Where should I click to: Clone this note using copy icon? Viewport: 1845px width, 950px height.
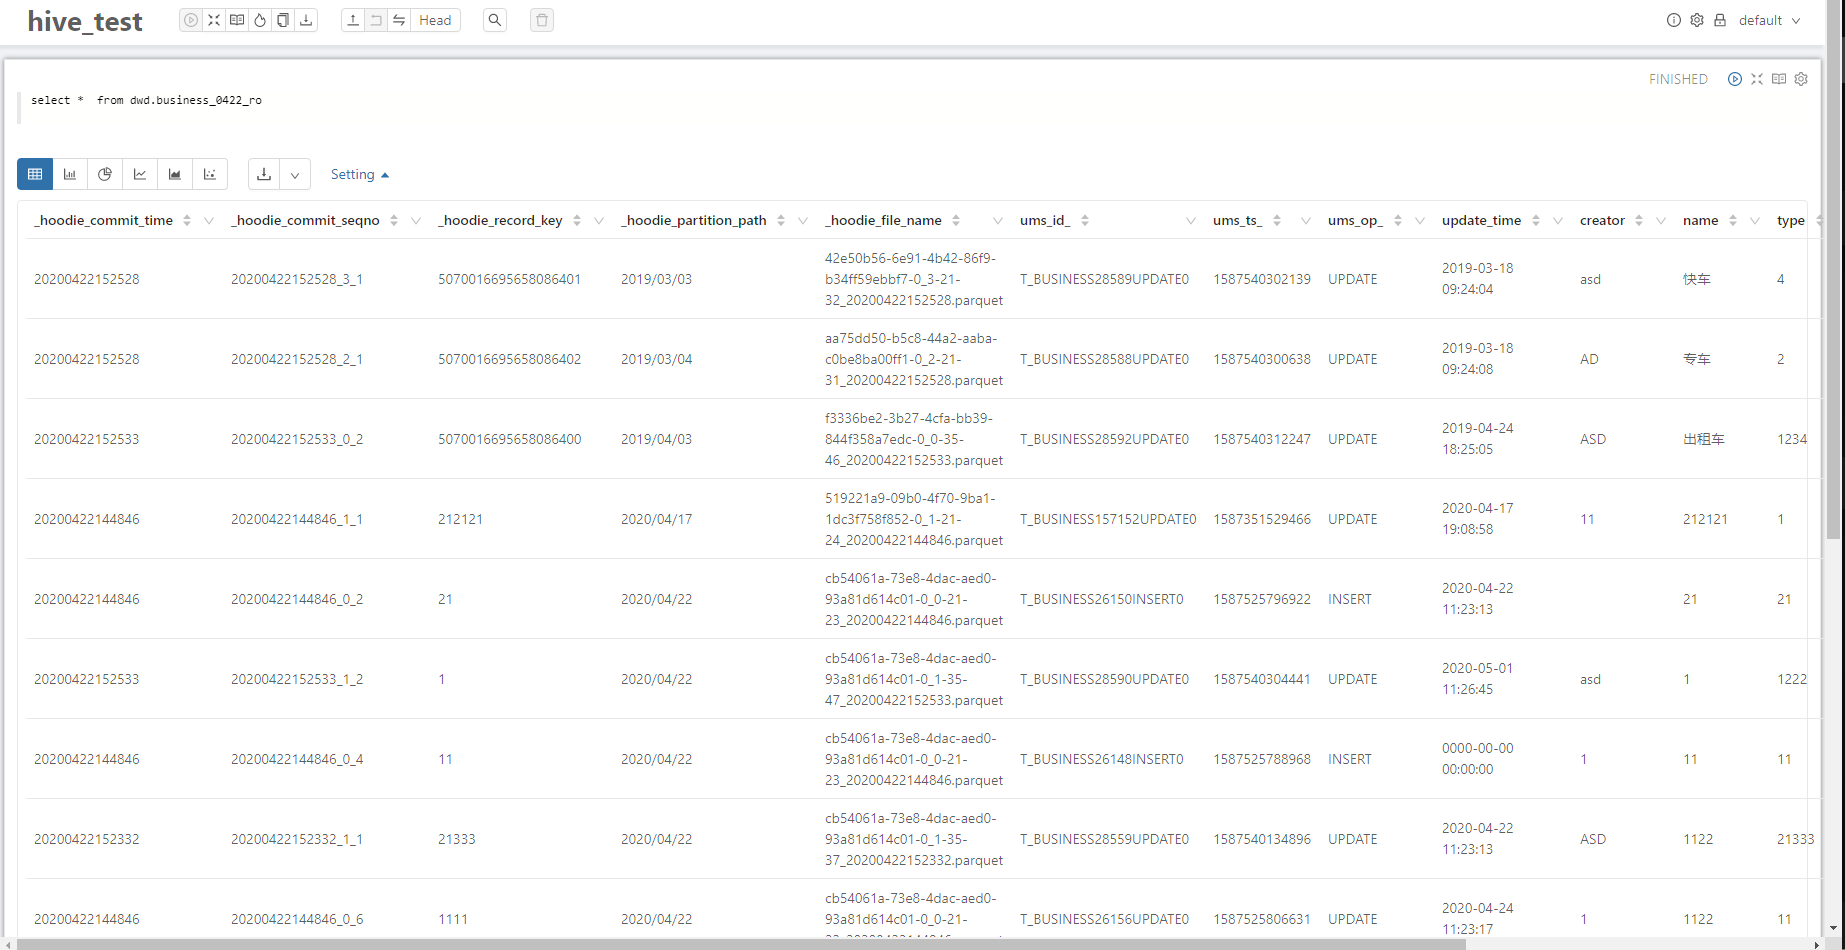point(283,20)
